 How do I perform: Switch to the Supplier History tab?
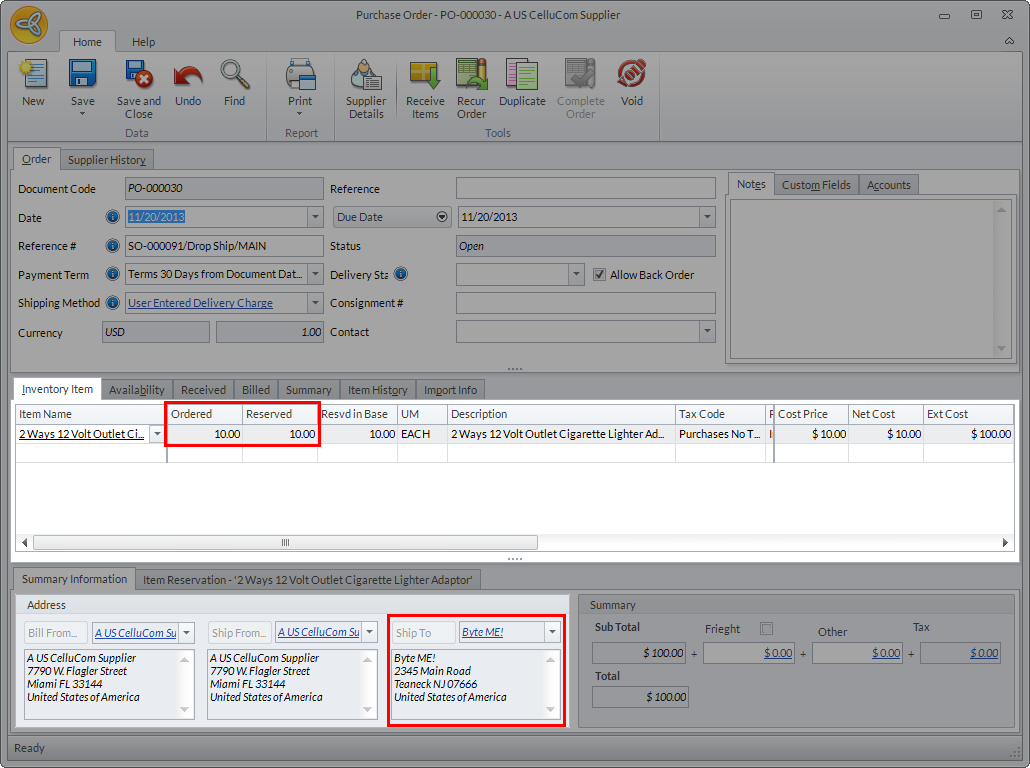tap(107, 160)
